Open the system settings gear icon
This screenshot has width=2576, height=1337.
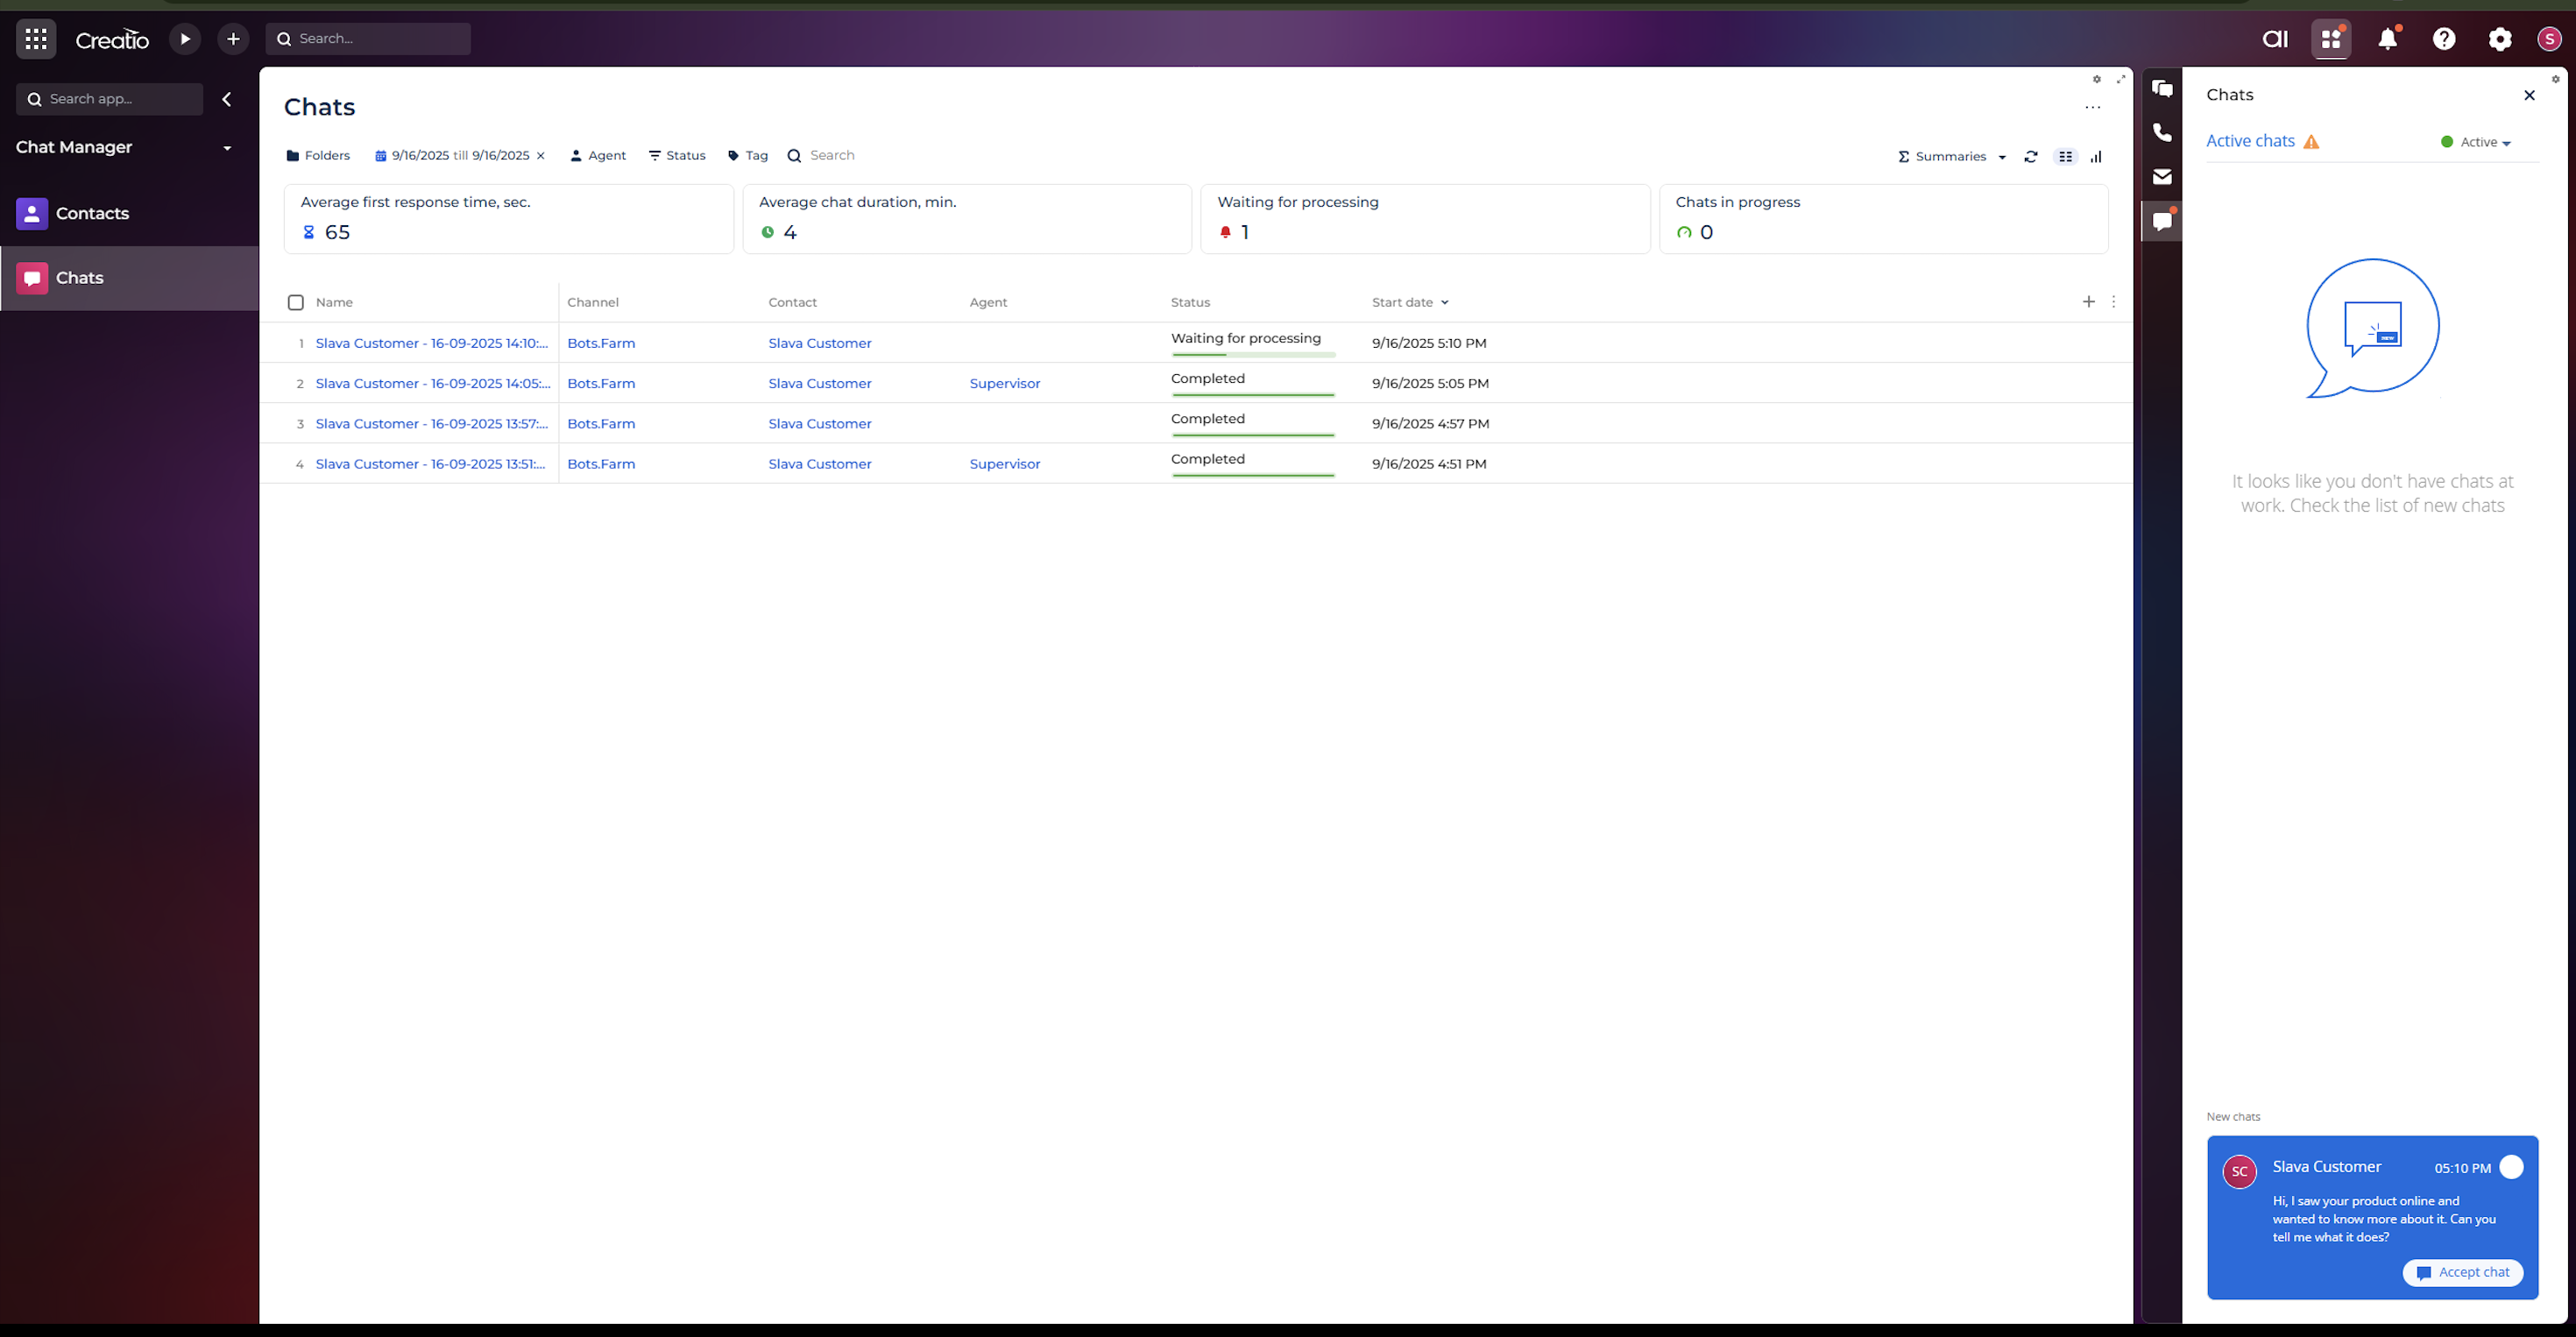pos(2500,39)
